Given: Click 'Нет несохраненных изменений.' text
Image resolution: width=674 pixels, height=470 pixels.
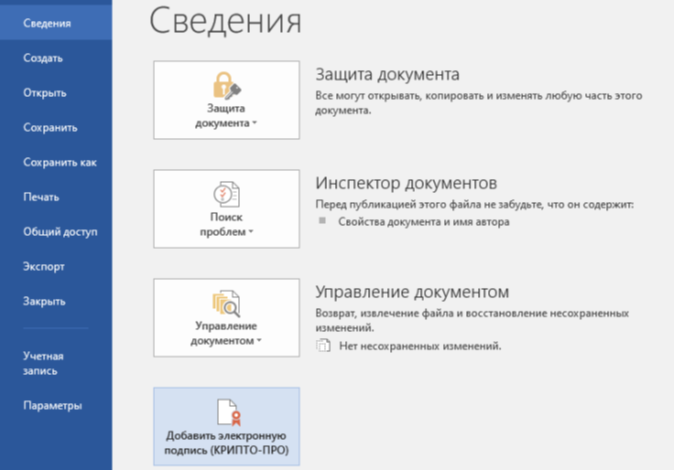Looking at the screenshot, I should (420, 346).
